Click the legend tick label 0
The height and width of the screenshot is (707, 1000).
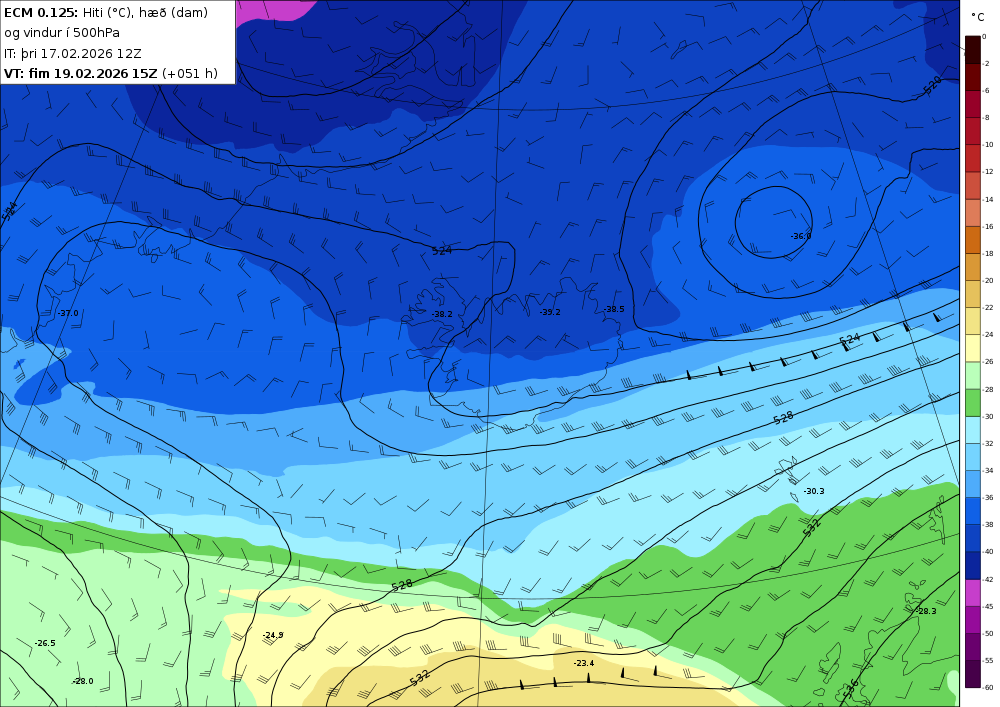[984, 36]
